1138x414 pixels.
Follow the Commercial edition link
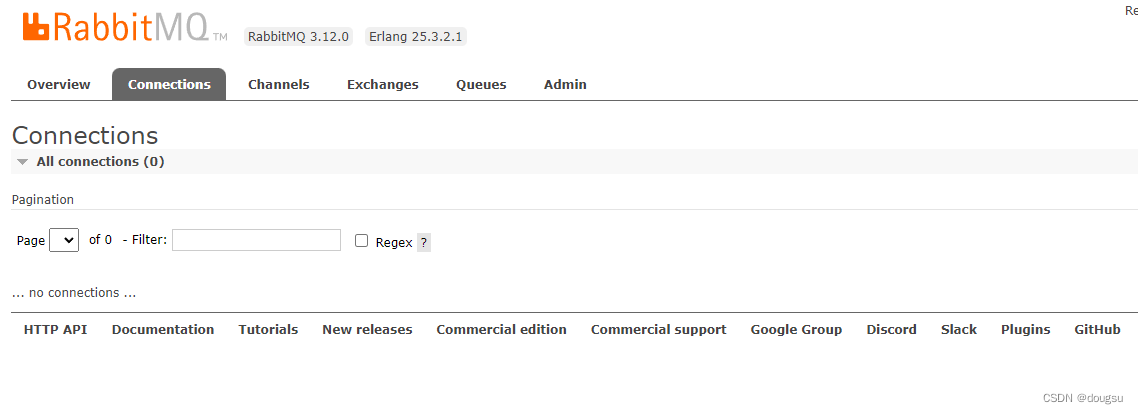[502, 329]
